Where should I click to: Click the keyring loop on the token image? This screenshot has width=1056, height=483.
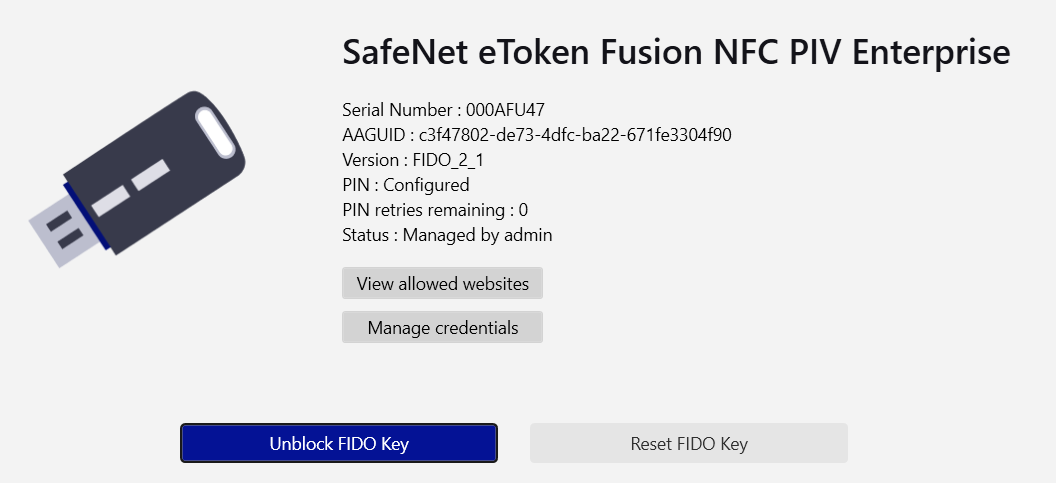[x=214, y=133]
